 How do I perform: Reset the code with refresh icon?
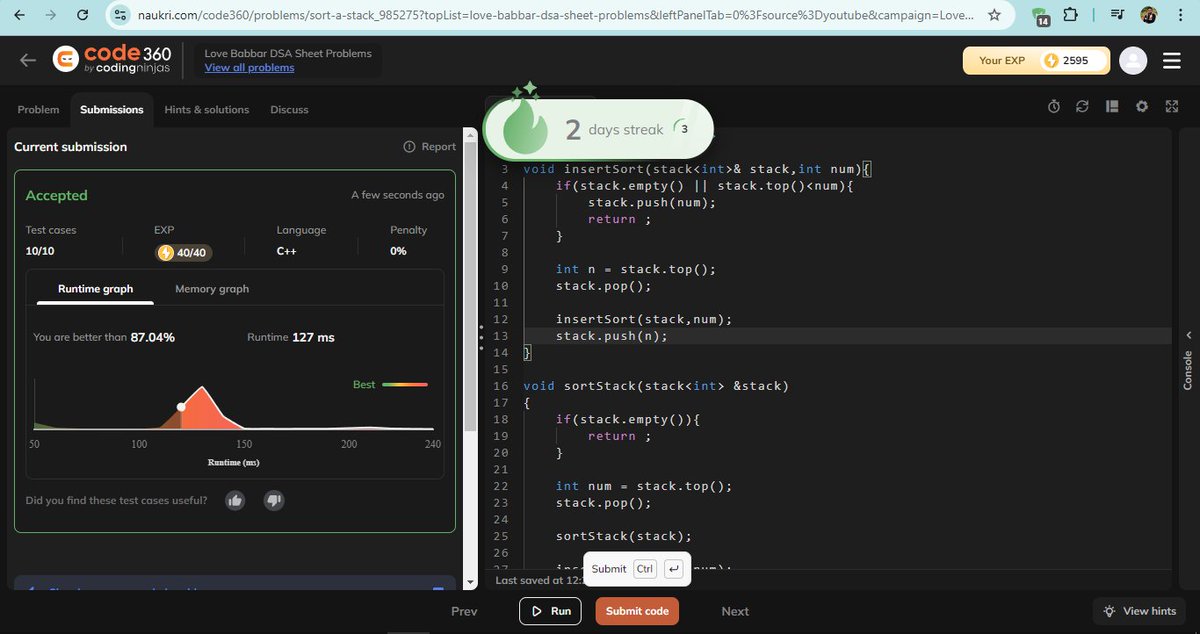[x=1082, y=107]
